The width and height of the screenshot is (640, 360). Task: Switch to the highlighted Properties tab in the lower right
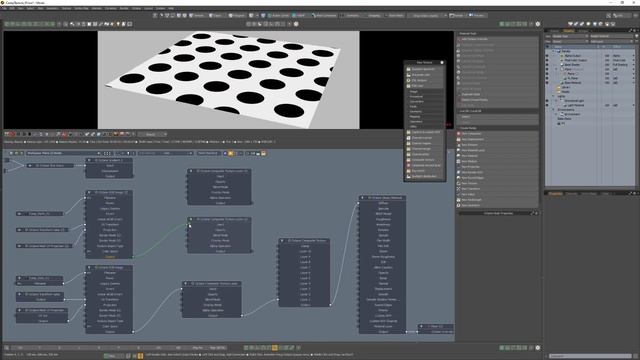pos(555,193)
